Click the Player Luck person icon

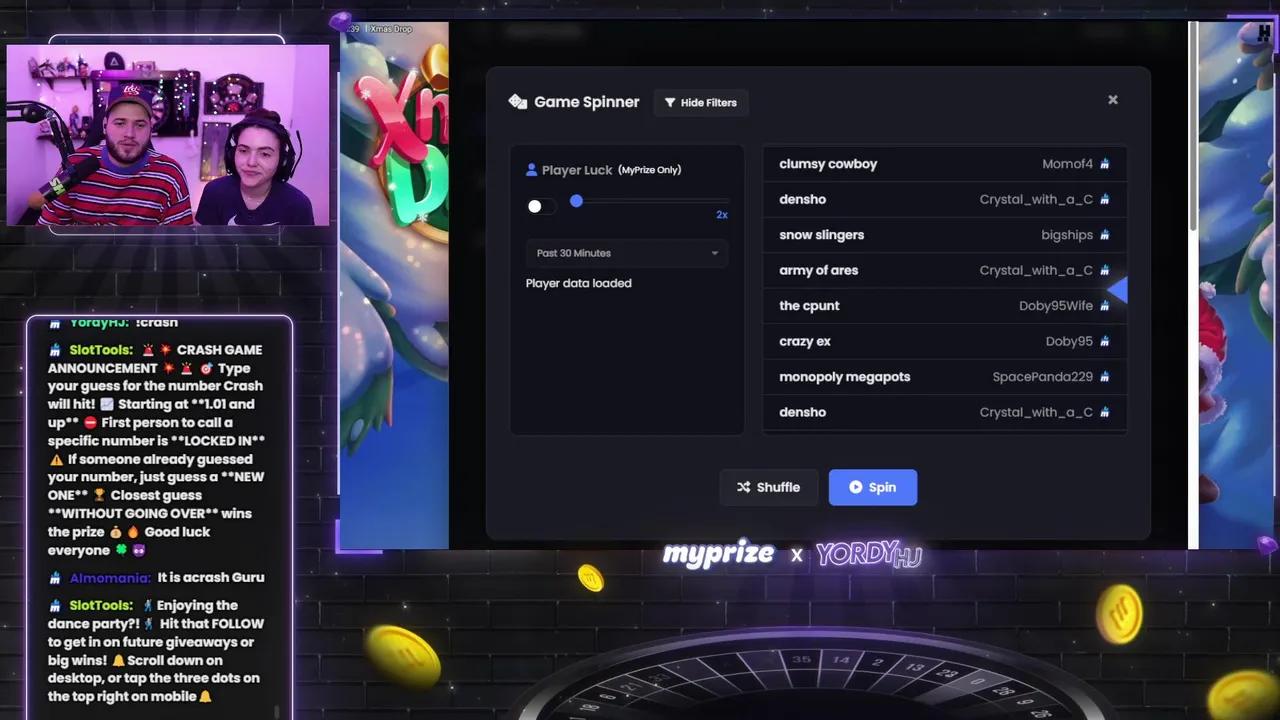(x=532, y=170)
